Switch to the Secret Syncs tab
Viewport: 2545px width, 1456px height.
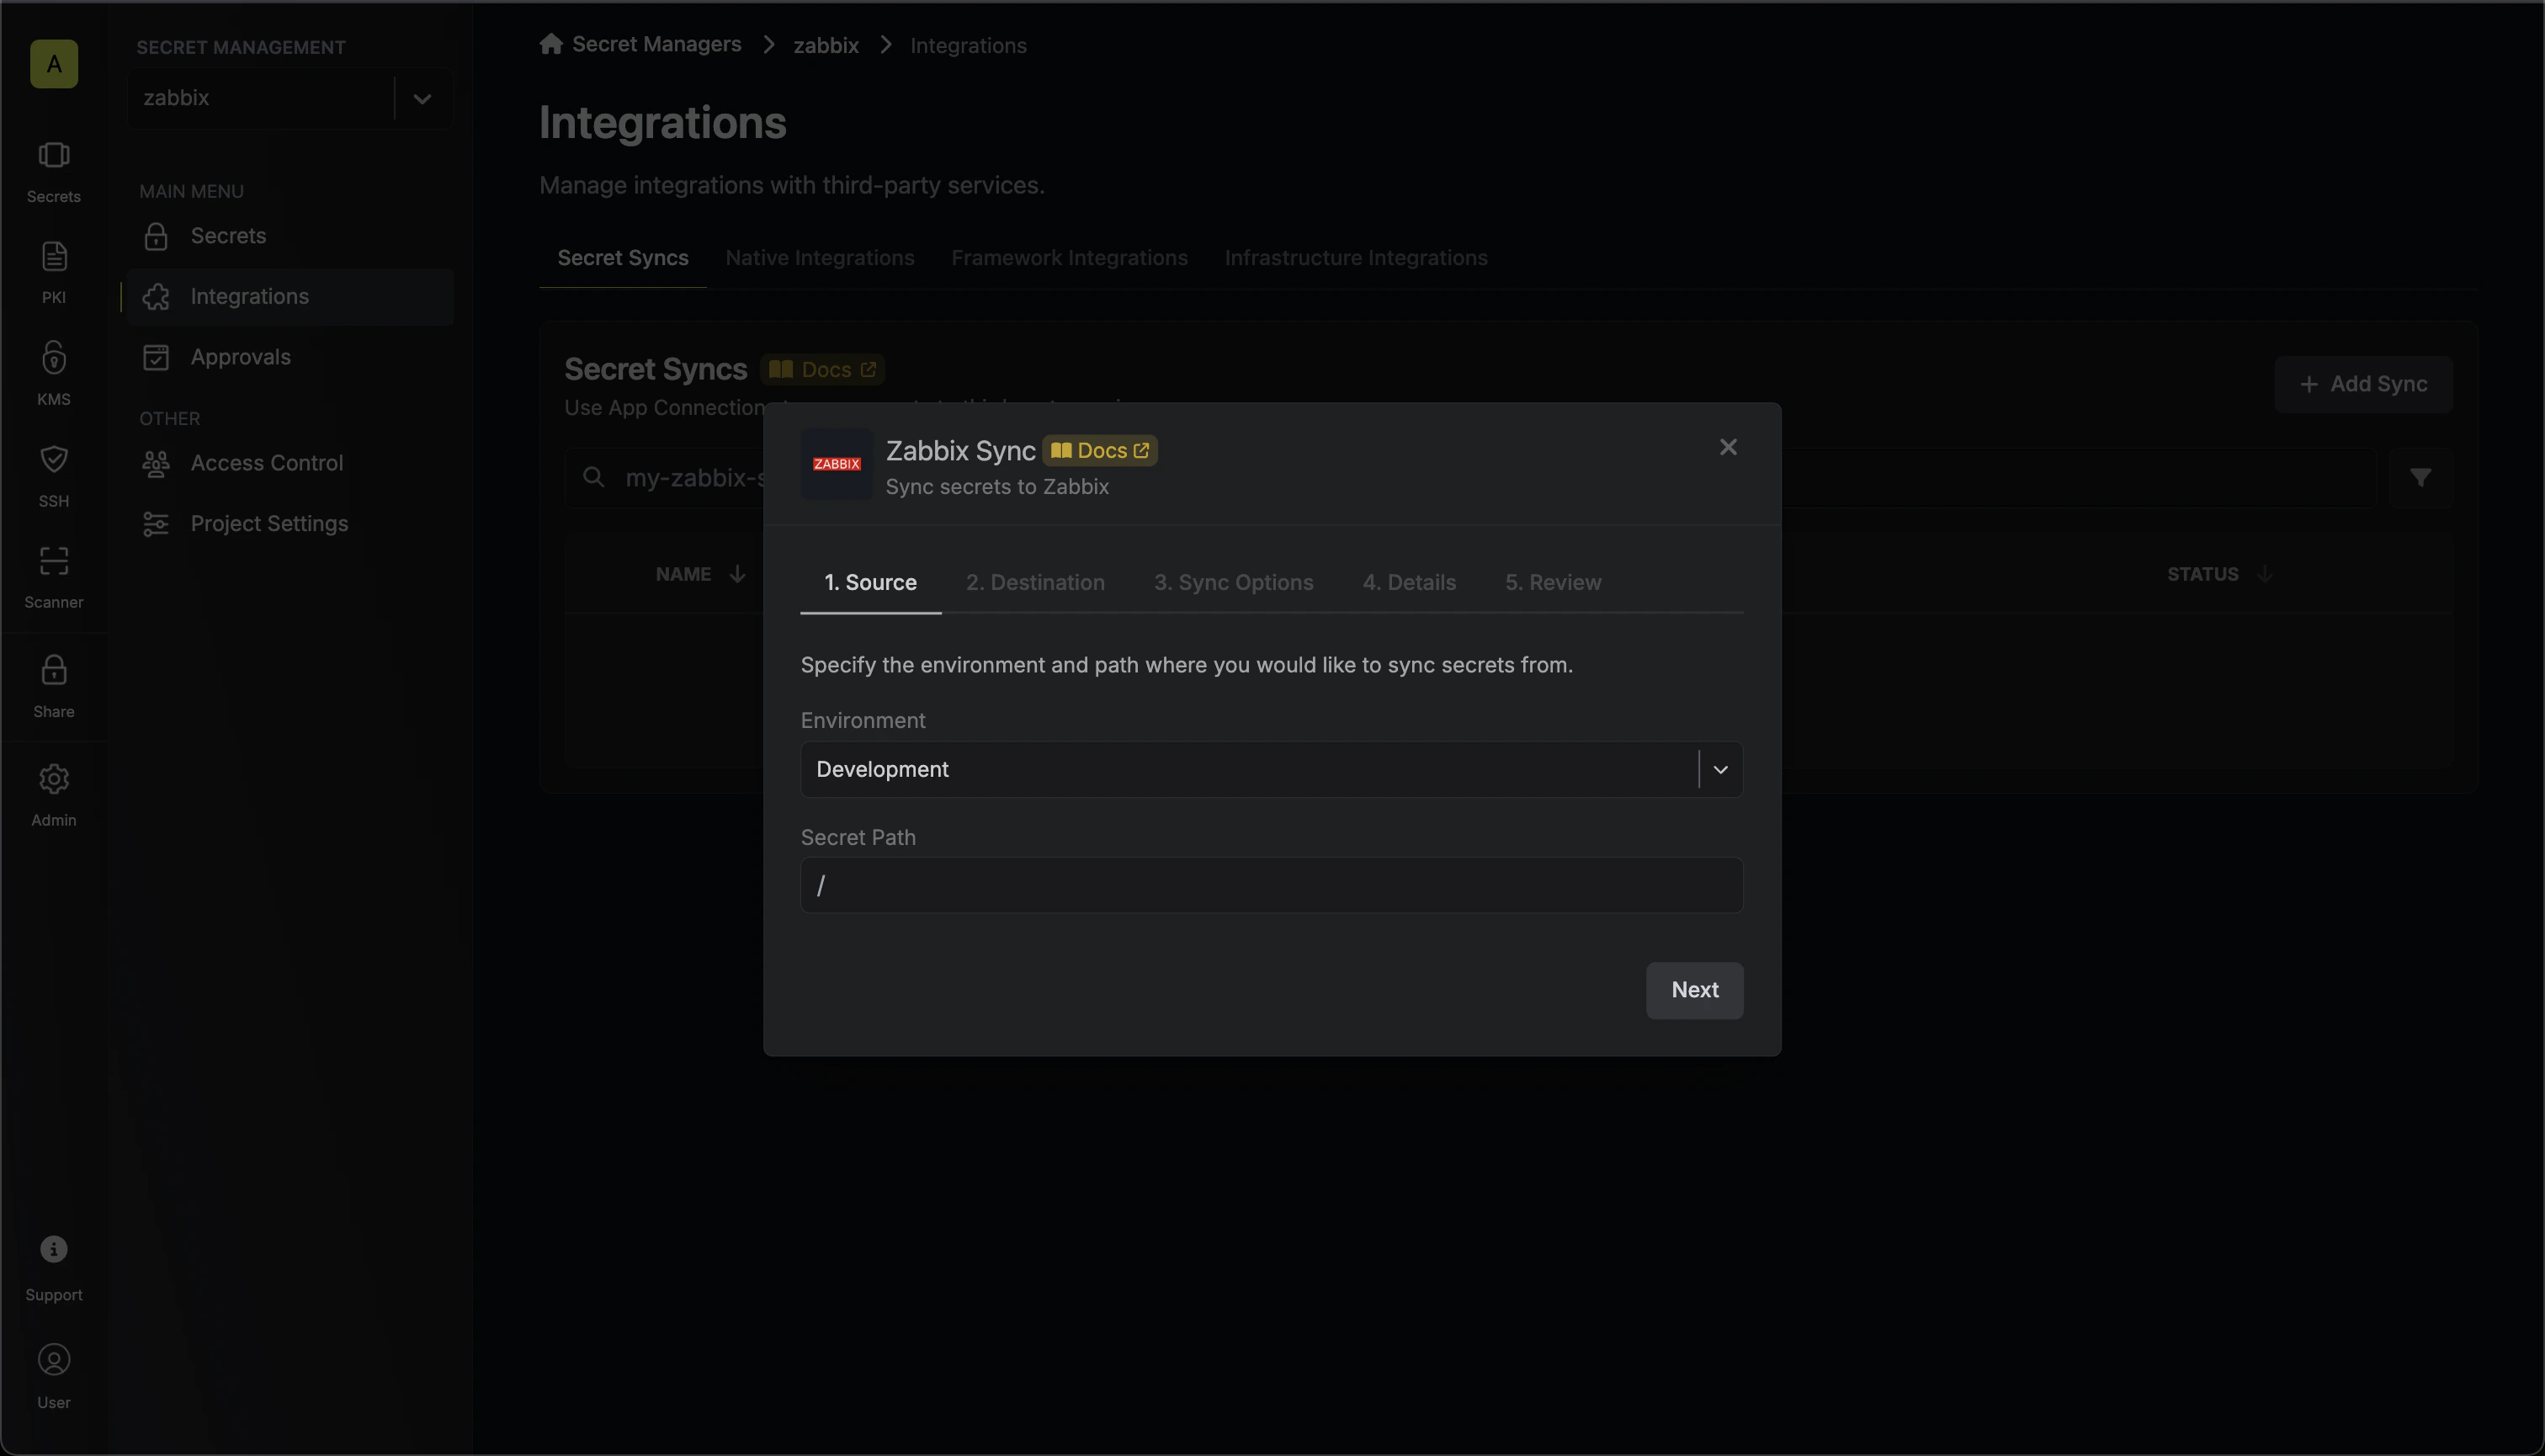[623, 258]
